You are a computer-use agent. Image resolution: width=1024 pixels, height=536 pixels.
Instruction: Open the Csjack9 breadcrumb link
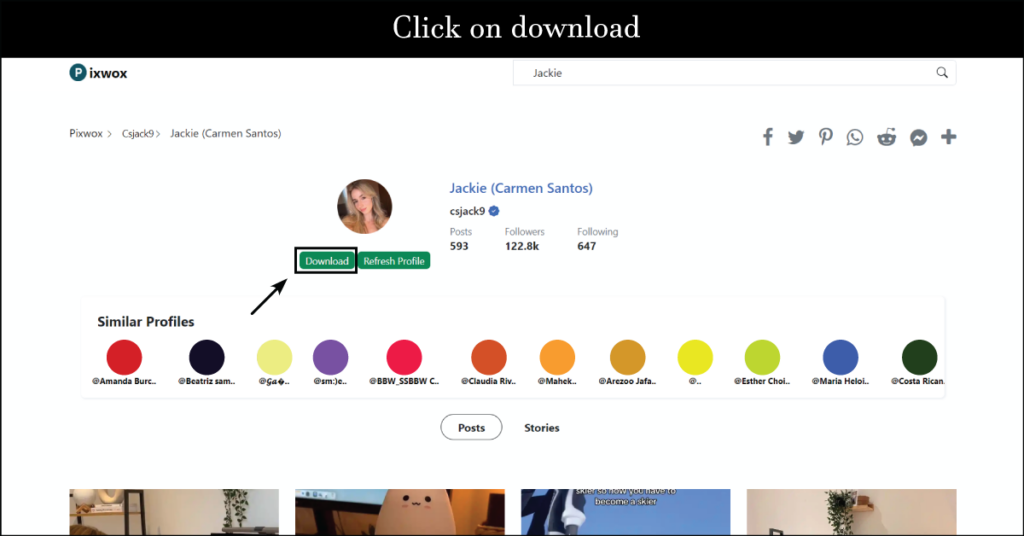point(138,133)
